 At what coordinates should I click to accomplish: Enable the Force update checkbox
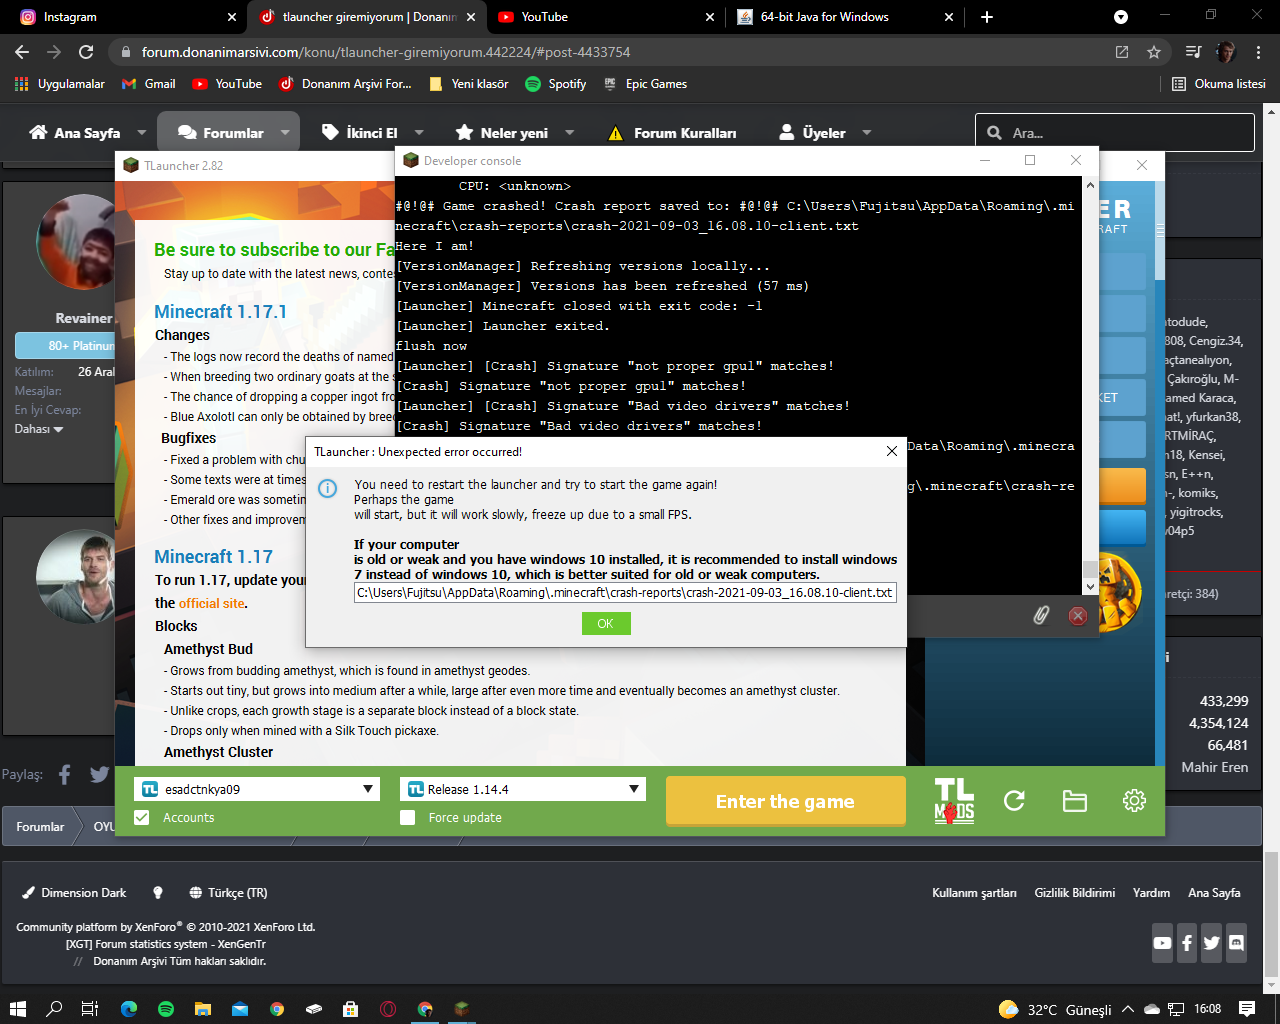point(407,818)
